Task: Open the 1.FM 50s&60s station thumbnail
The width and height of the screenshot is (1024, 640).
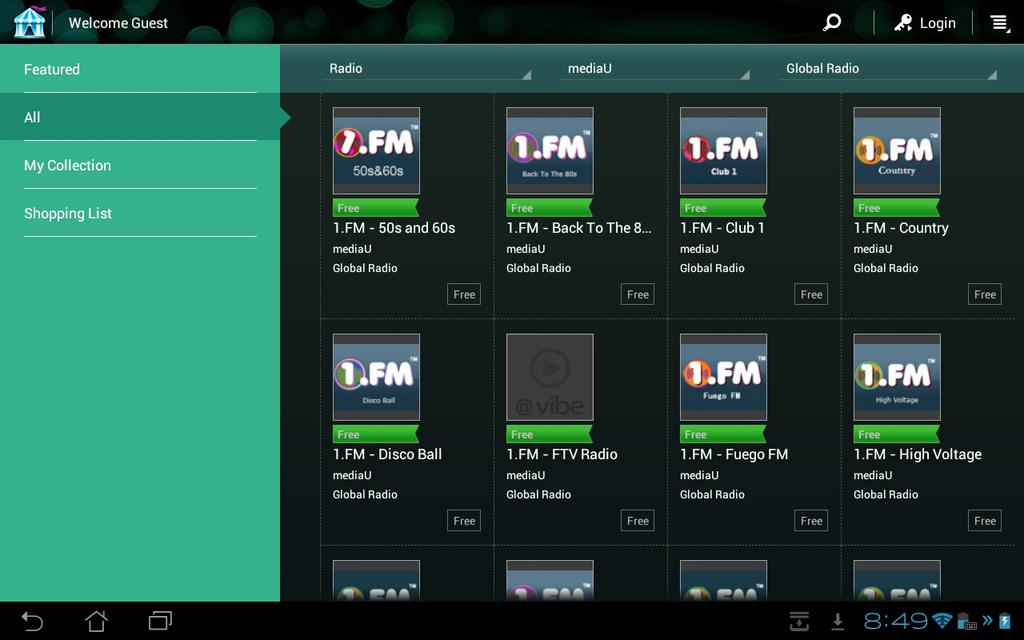Action: coord(376,151)
